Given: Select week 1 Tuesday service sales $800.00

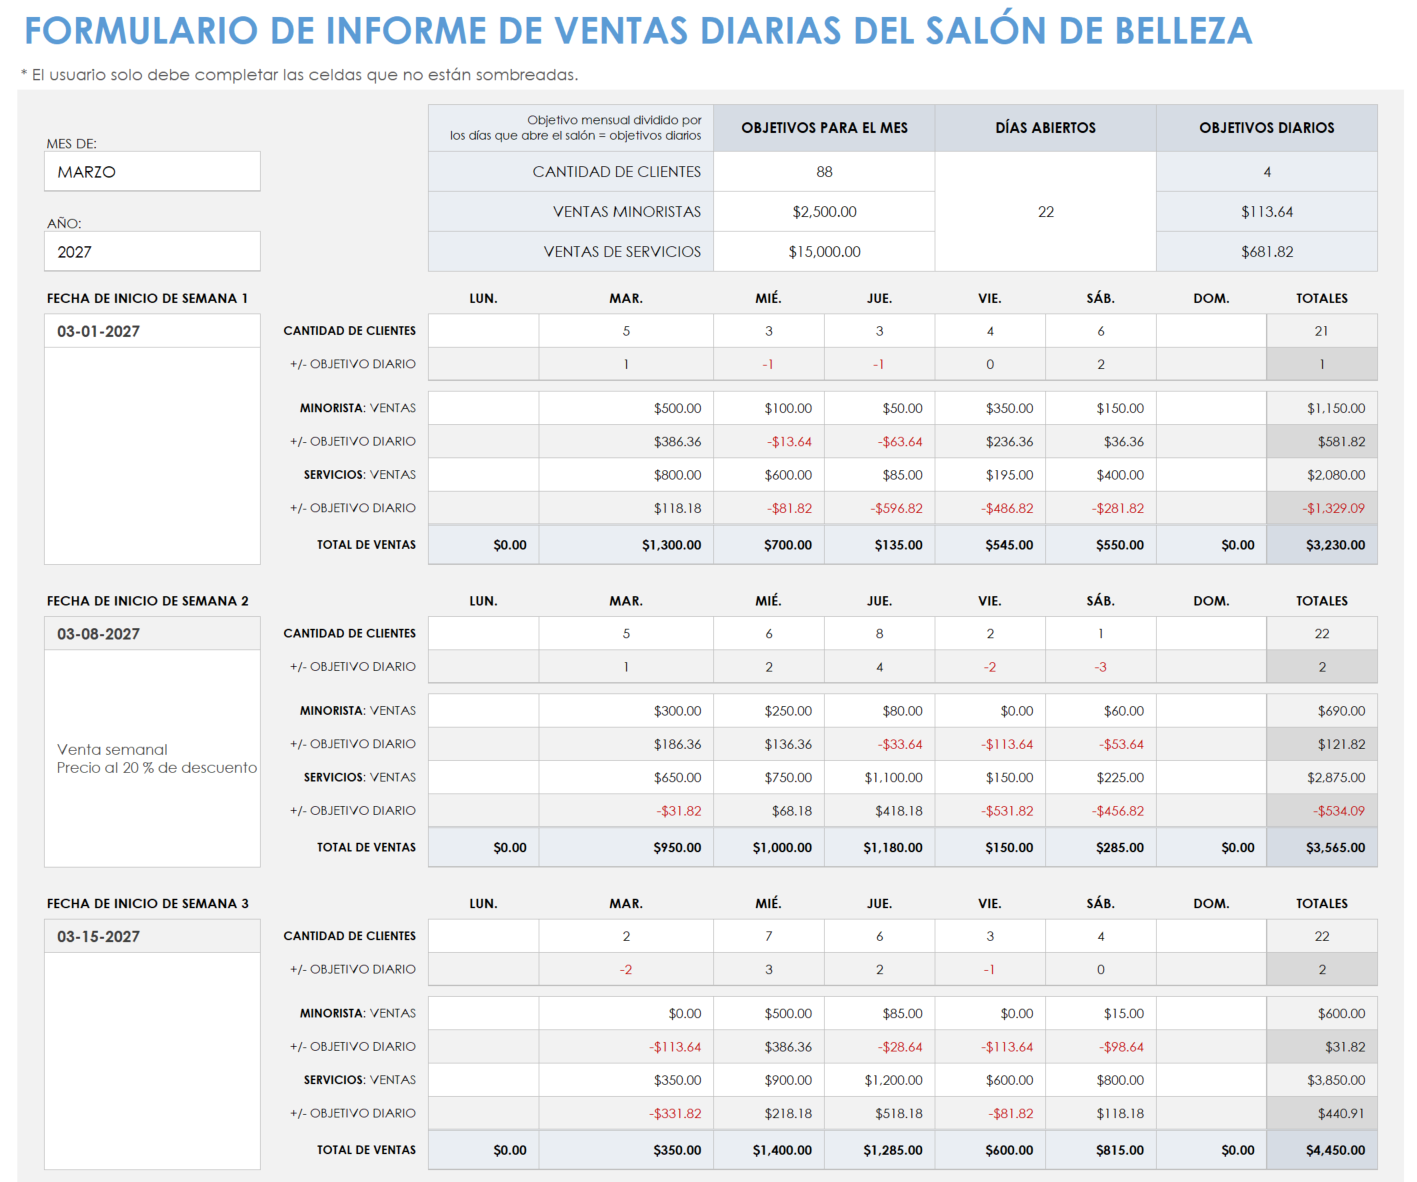Looking at the screenshot, I should coord(626,475).
